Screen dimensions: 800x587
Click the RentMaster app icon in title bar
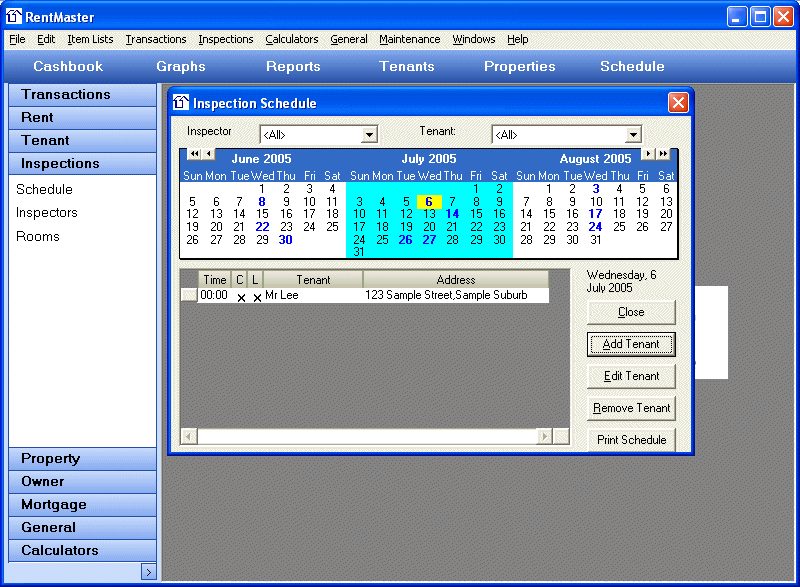pos(14,16)
